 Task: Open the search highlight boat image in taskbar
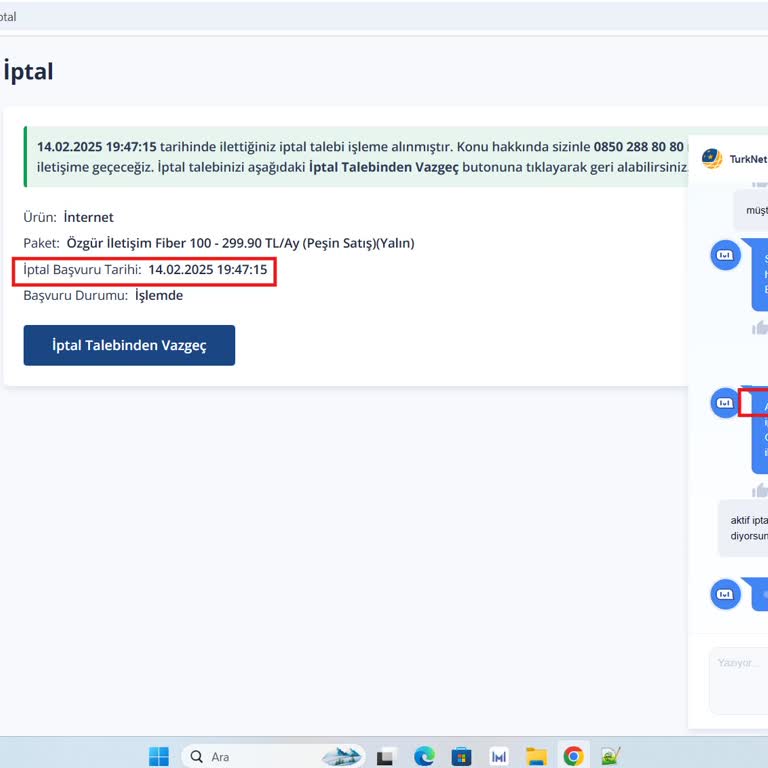342,756
